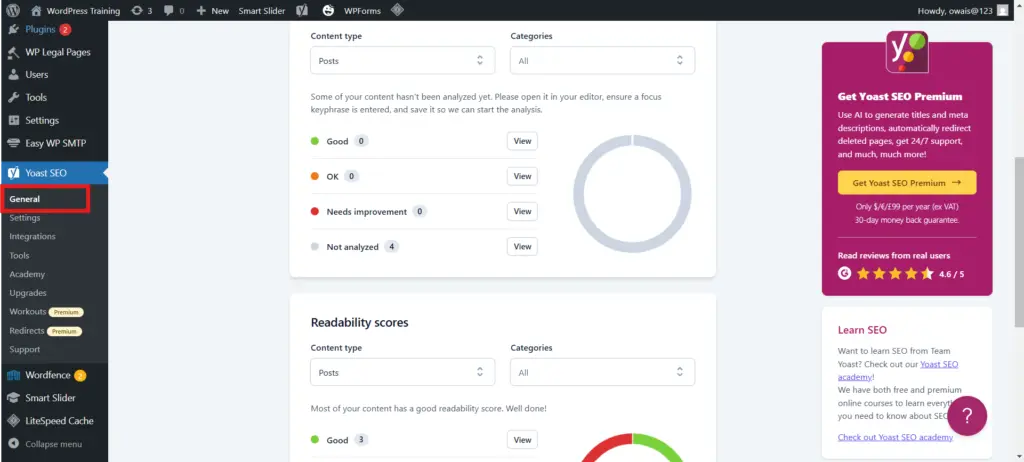Open SEO scores Categories All dropdown
Screen dimensions: 1024x462
(602, 61)
